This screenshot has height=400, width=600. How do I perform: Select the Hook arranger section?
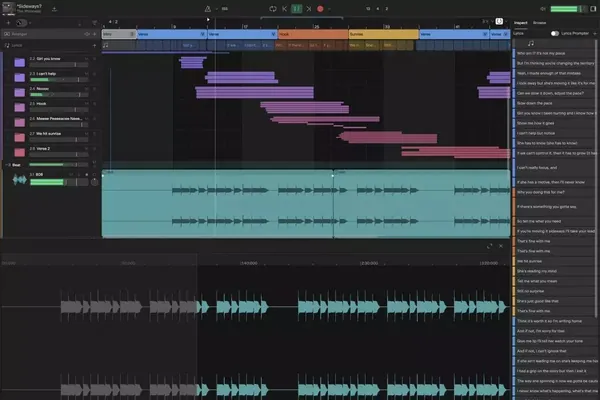pos(313,34)
